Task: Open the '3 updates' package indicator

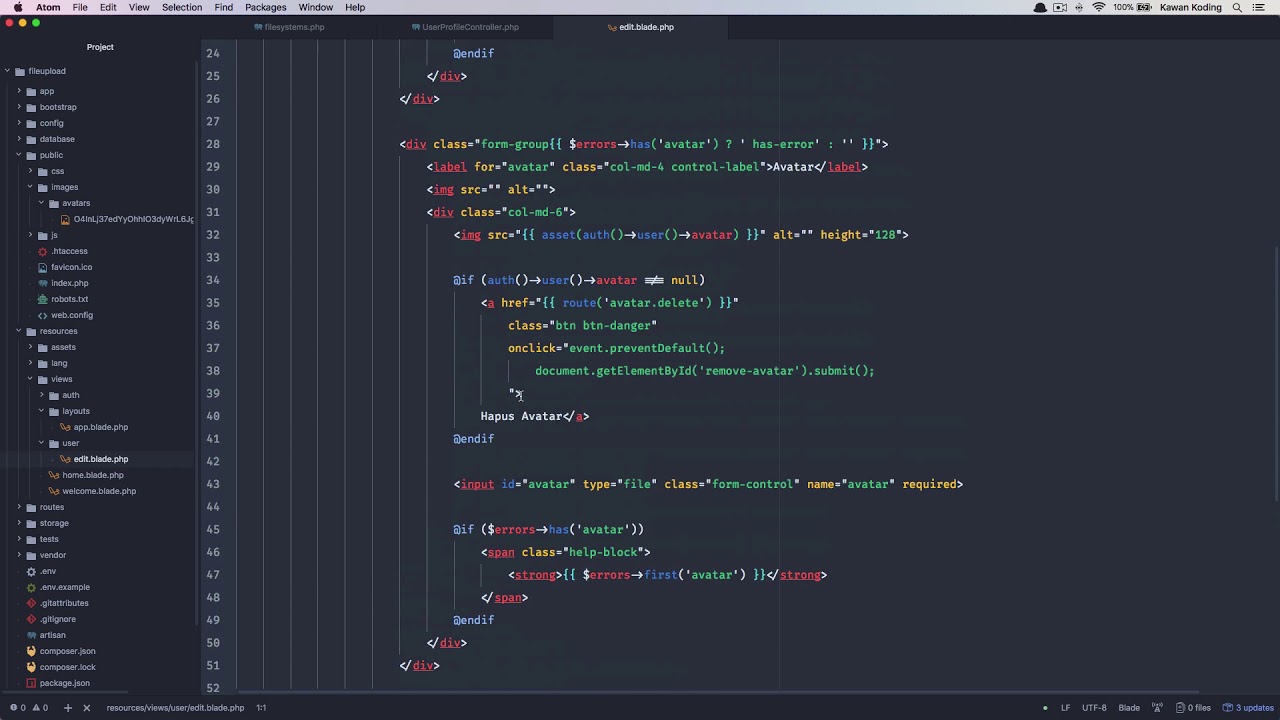Action: 1249,708
